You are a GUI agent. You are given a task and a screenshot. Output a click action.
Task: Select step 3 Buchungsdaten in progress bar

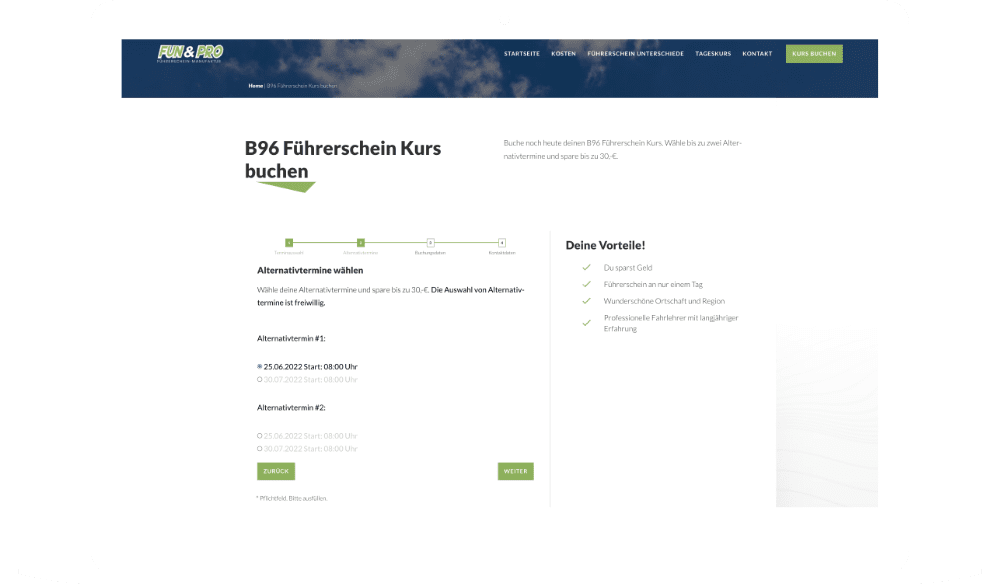pos(430,242)
